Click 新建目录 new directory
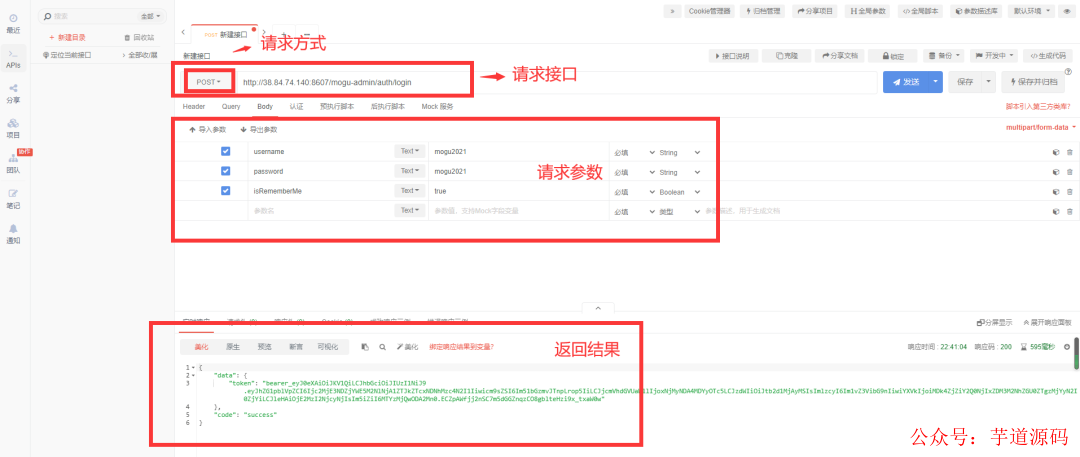Viewport: 1080px width, 457px height. 68,37
